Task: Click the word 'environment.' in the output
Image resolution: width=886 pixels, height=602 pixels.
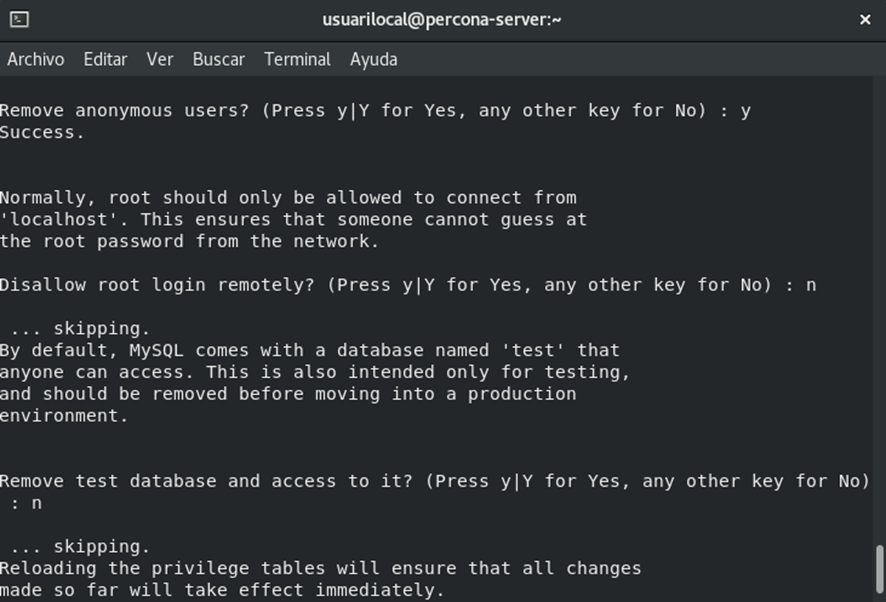Action: point(64,416)
